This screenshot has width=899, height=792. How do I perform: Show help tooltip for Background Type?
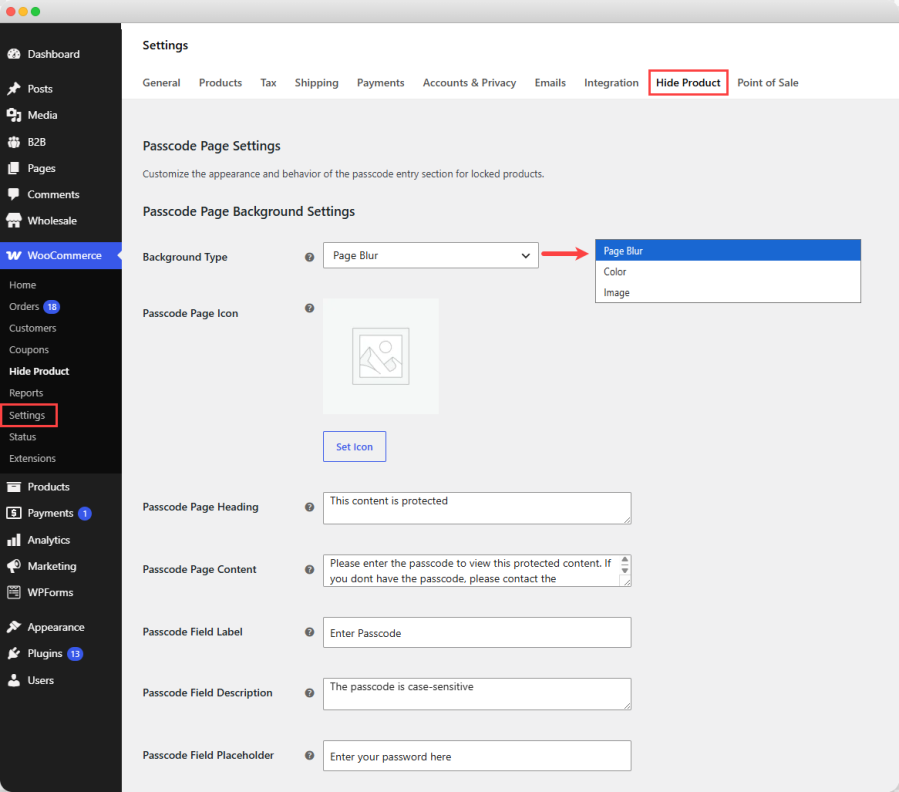[310, 258]
